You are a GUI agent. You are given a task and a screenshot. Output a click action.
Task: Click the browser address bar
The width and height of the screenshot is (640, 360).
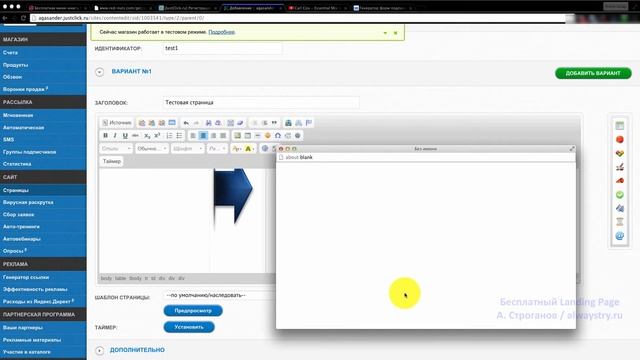coord(298,18)
